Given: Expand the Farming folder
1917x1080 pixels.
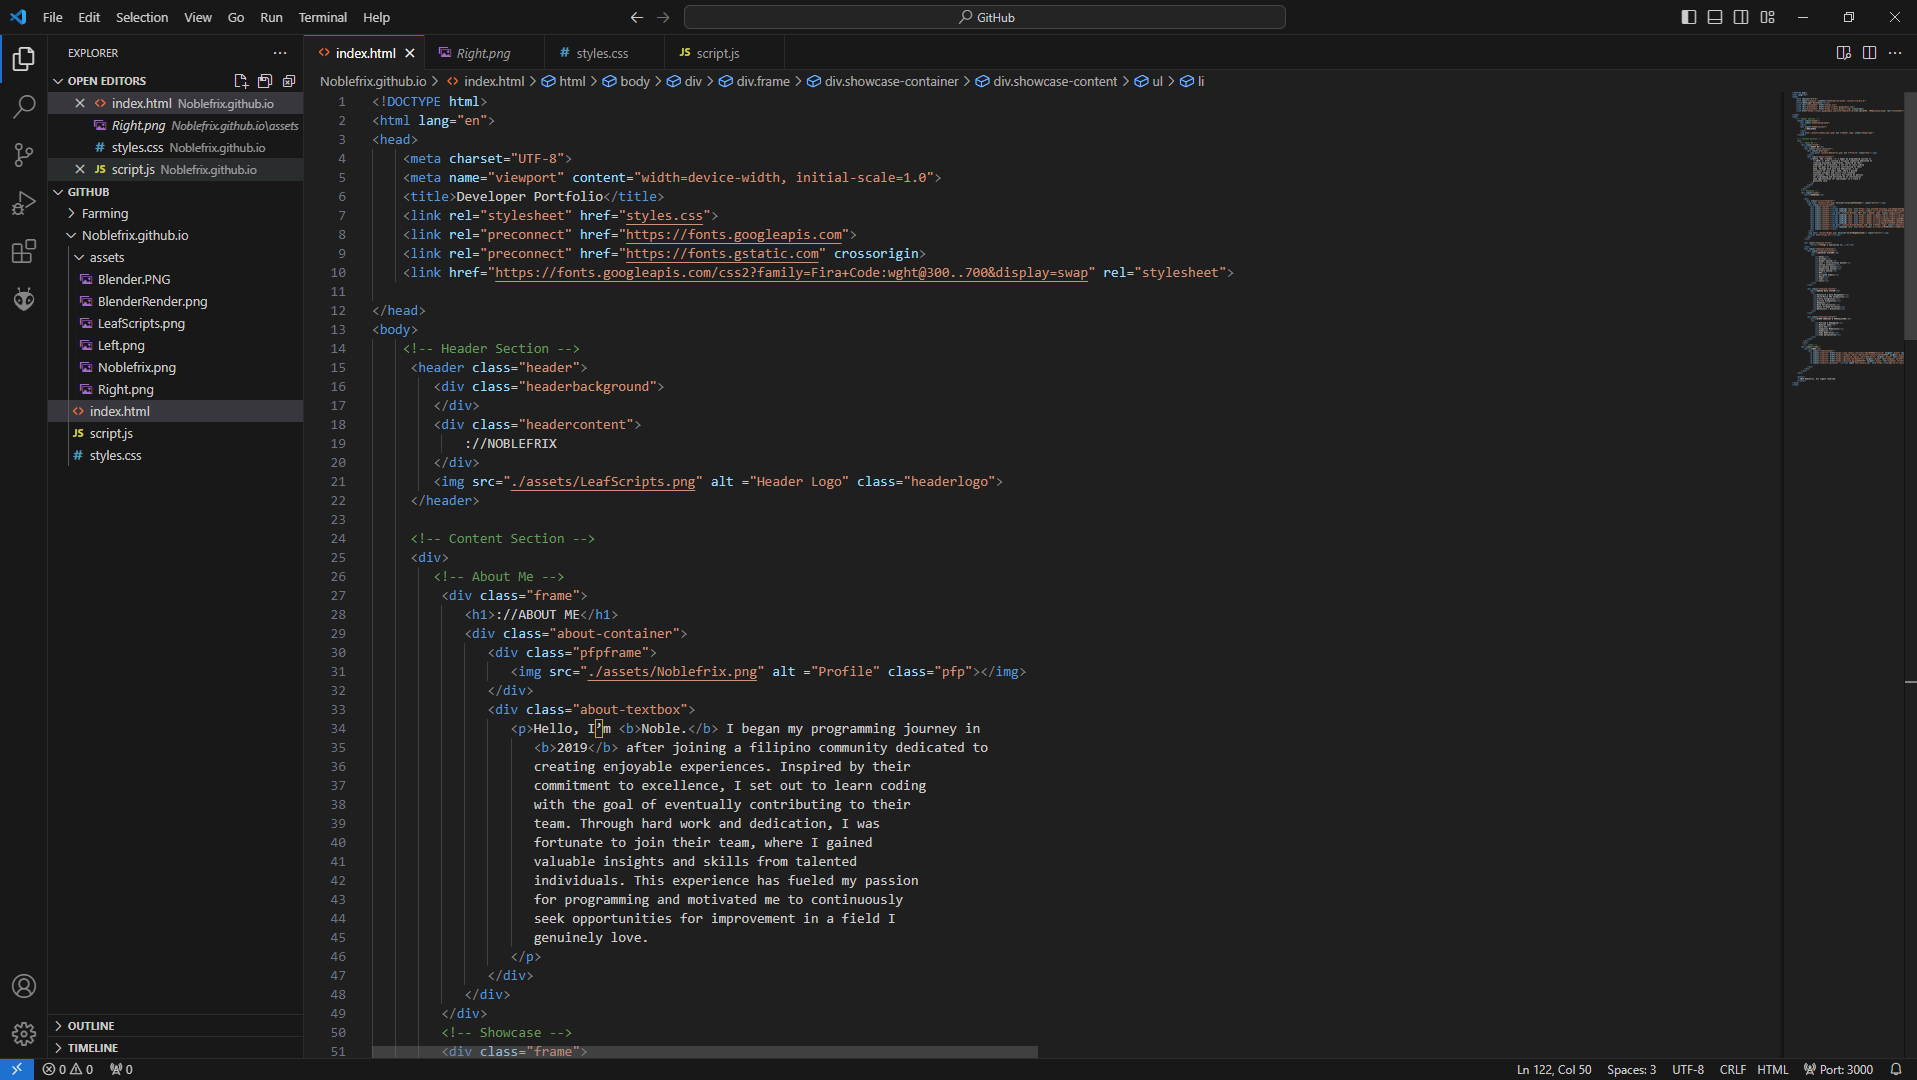Looking at the screenshot, I should coord(104,213).
